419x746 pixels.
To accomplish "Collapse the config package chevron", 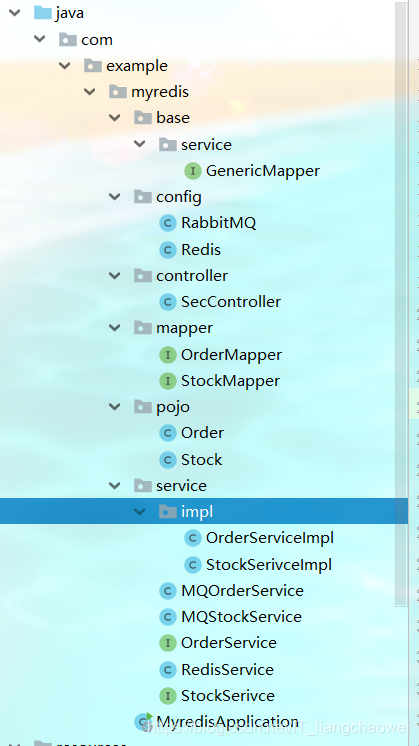I will [115, 196].
